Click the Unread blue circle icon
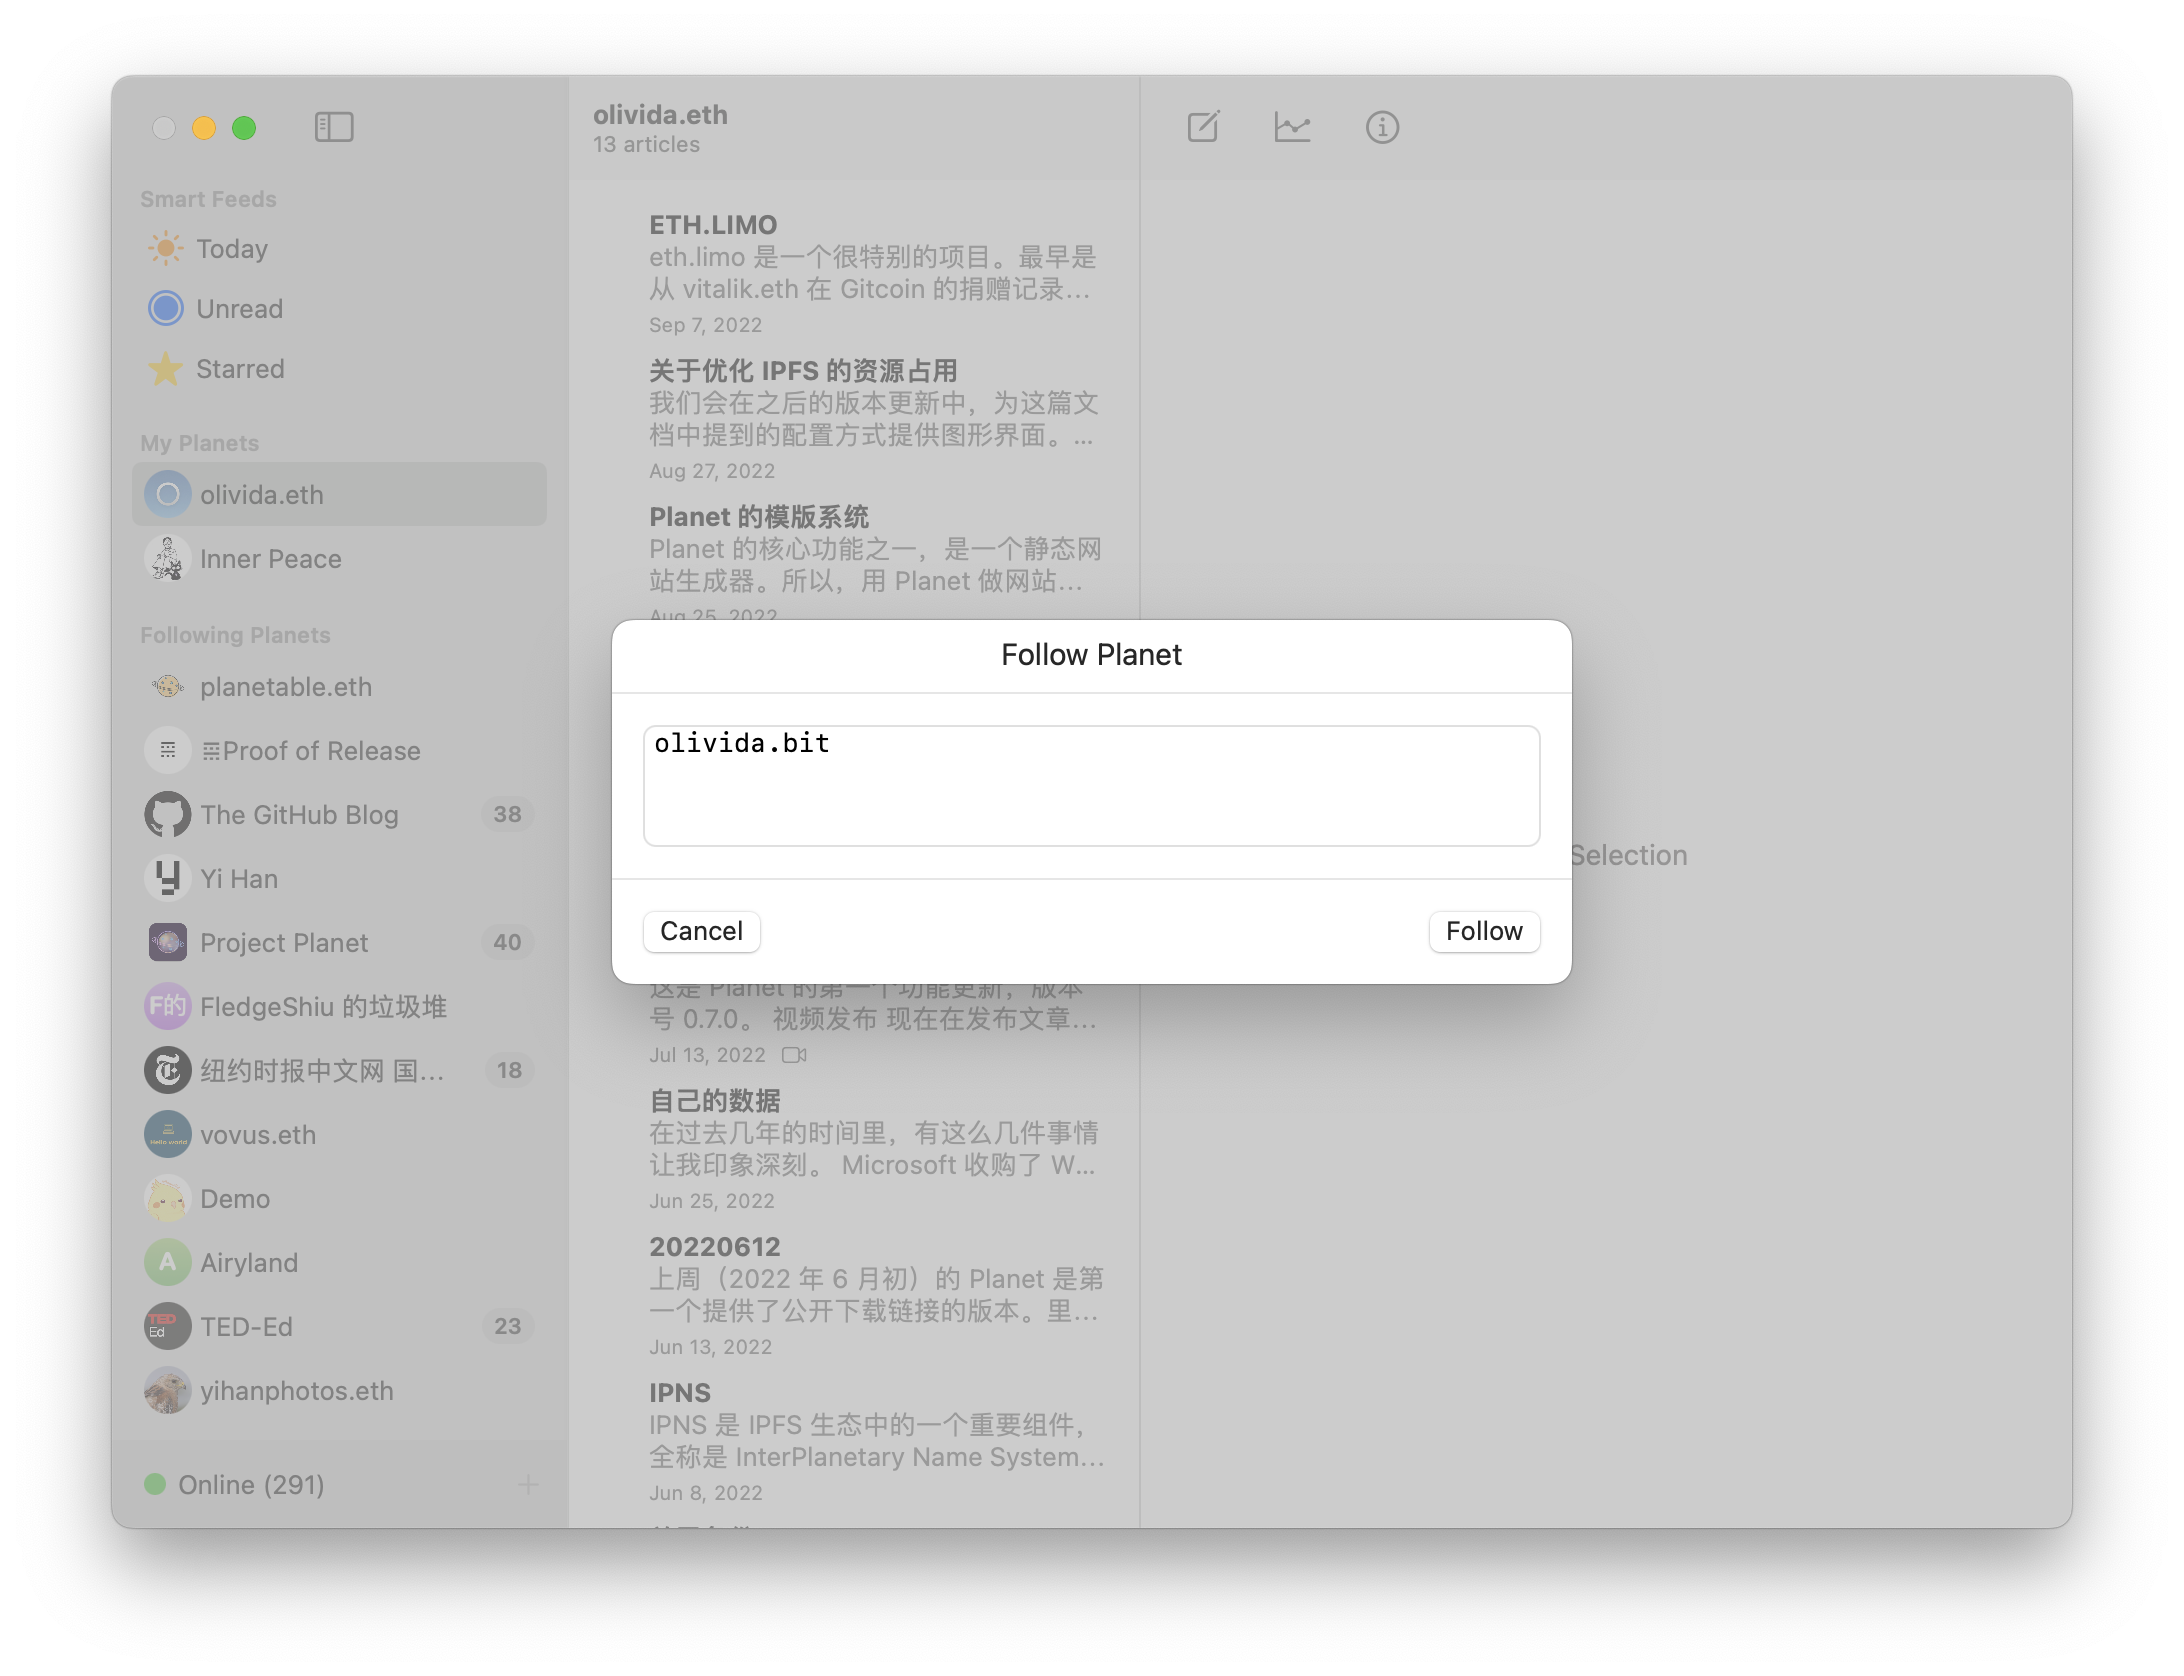The height and width of the screenshot is (1676, 2184). 165,309
